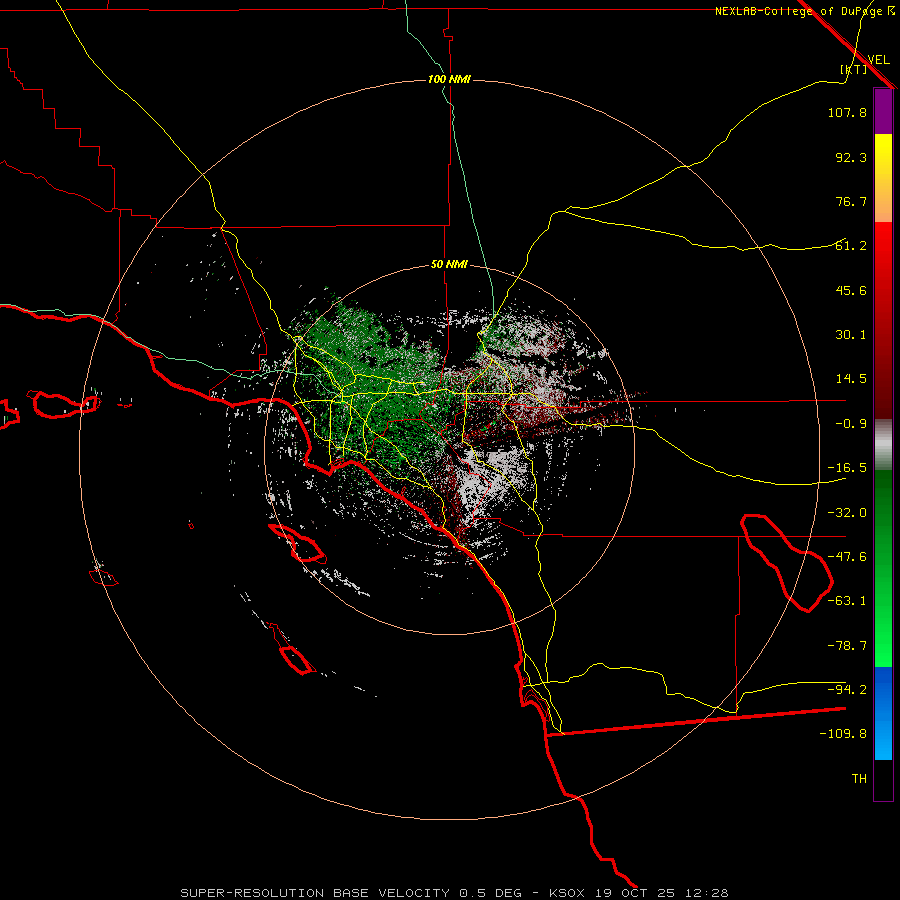Click the [KT] units label
The height and width of the screenshot is (900, 900).
pyautogui.click(x=854, y=69)
